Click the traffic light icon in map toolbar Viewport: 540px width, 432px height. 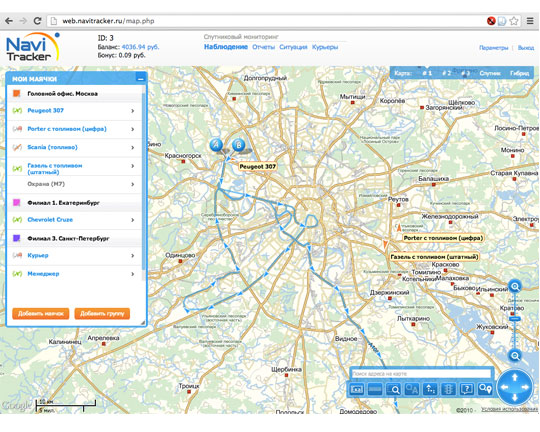[448, 389]
